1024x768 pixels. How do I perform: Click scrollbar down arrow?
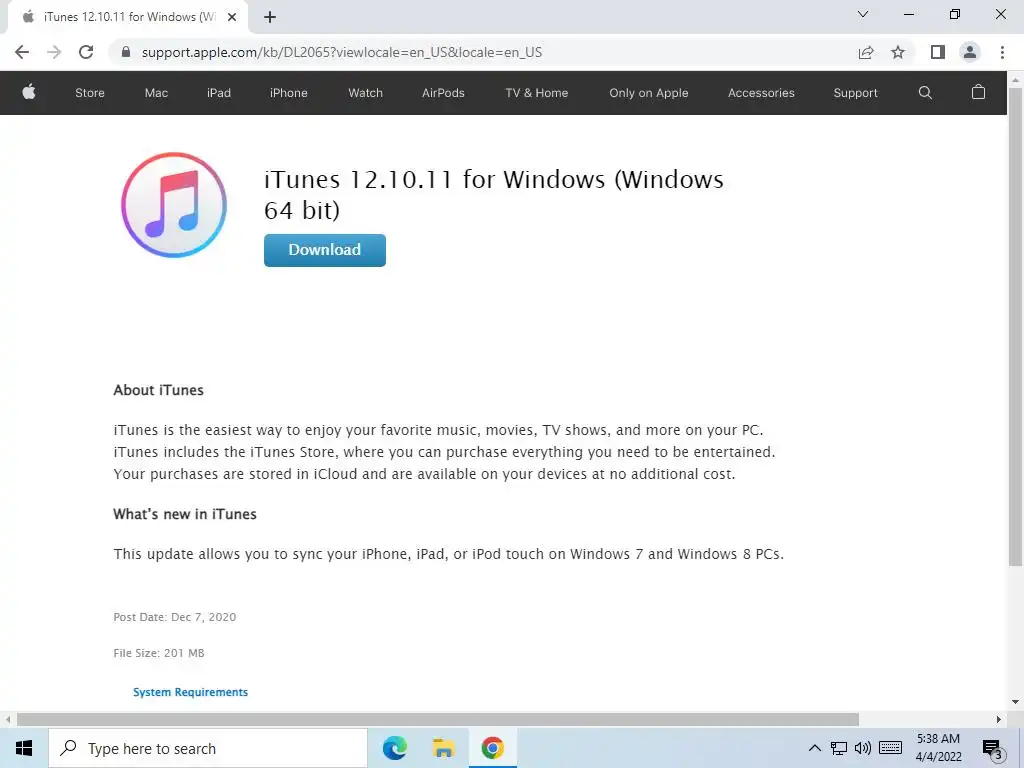click(x=1015, y=702)
